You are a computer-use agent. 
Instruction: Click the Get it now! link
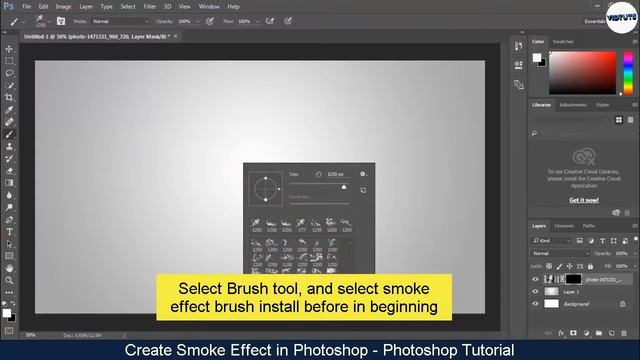[x=584, y=200]
